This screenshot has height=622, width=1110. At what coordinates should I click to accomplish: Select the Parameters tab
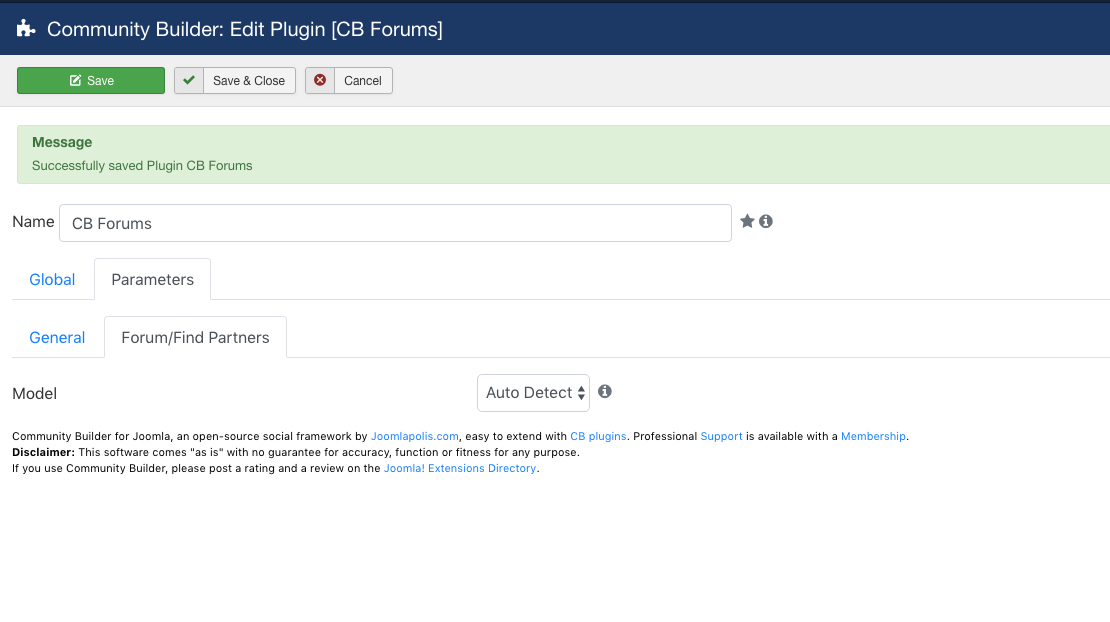coord(152,280)
